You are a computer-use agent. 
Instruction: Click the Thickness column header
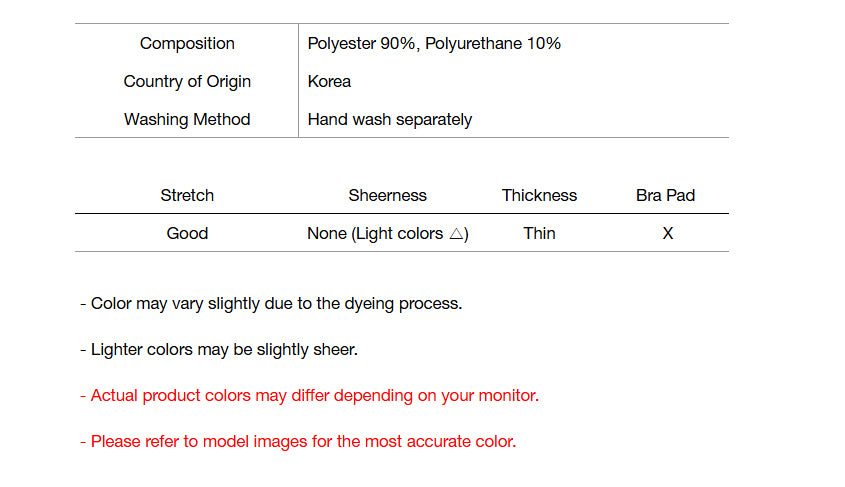539,195
